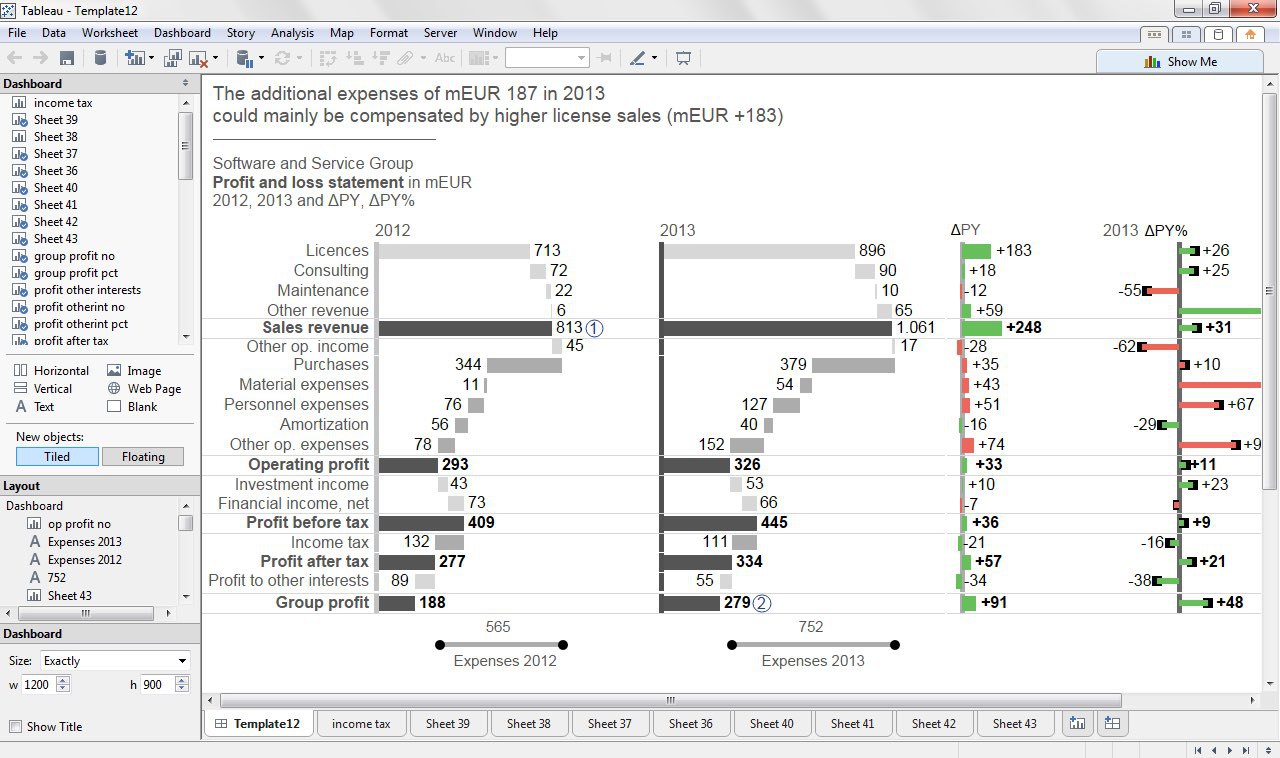The height and width of the screenshot is (758, 1280).
Task: Collapse the Dashboard sheets panel arrows
Action: click(186, 83)
